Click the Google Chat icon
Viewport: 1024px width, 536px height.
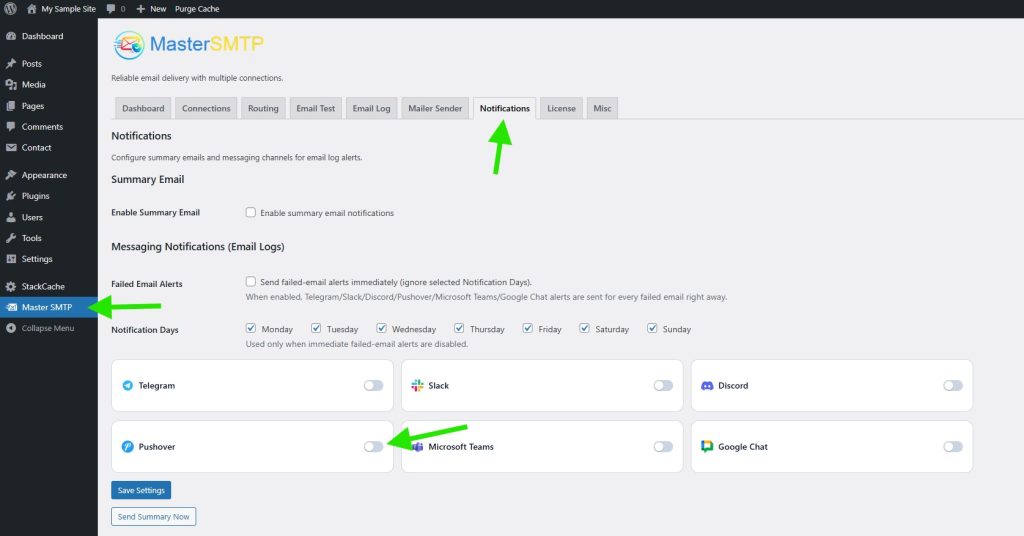pyautogui.click(x=707, y=447)
